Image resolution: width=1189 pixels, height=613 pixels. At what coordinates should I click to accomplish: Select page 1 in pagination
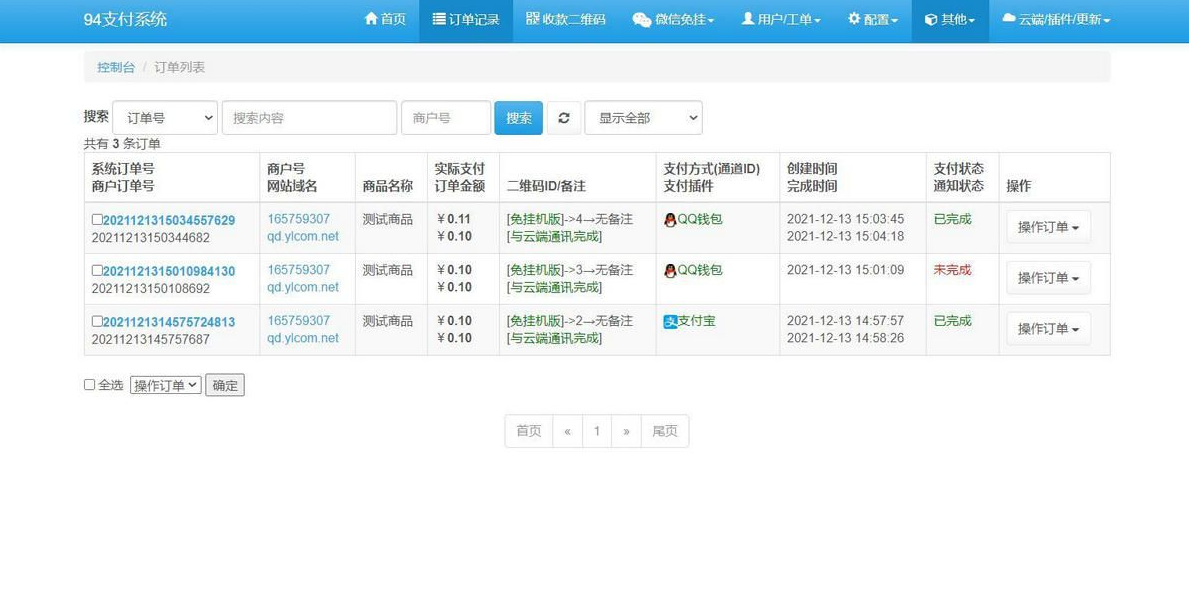(x=597, y=431)
